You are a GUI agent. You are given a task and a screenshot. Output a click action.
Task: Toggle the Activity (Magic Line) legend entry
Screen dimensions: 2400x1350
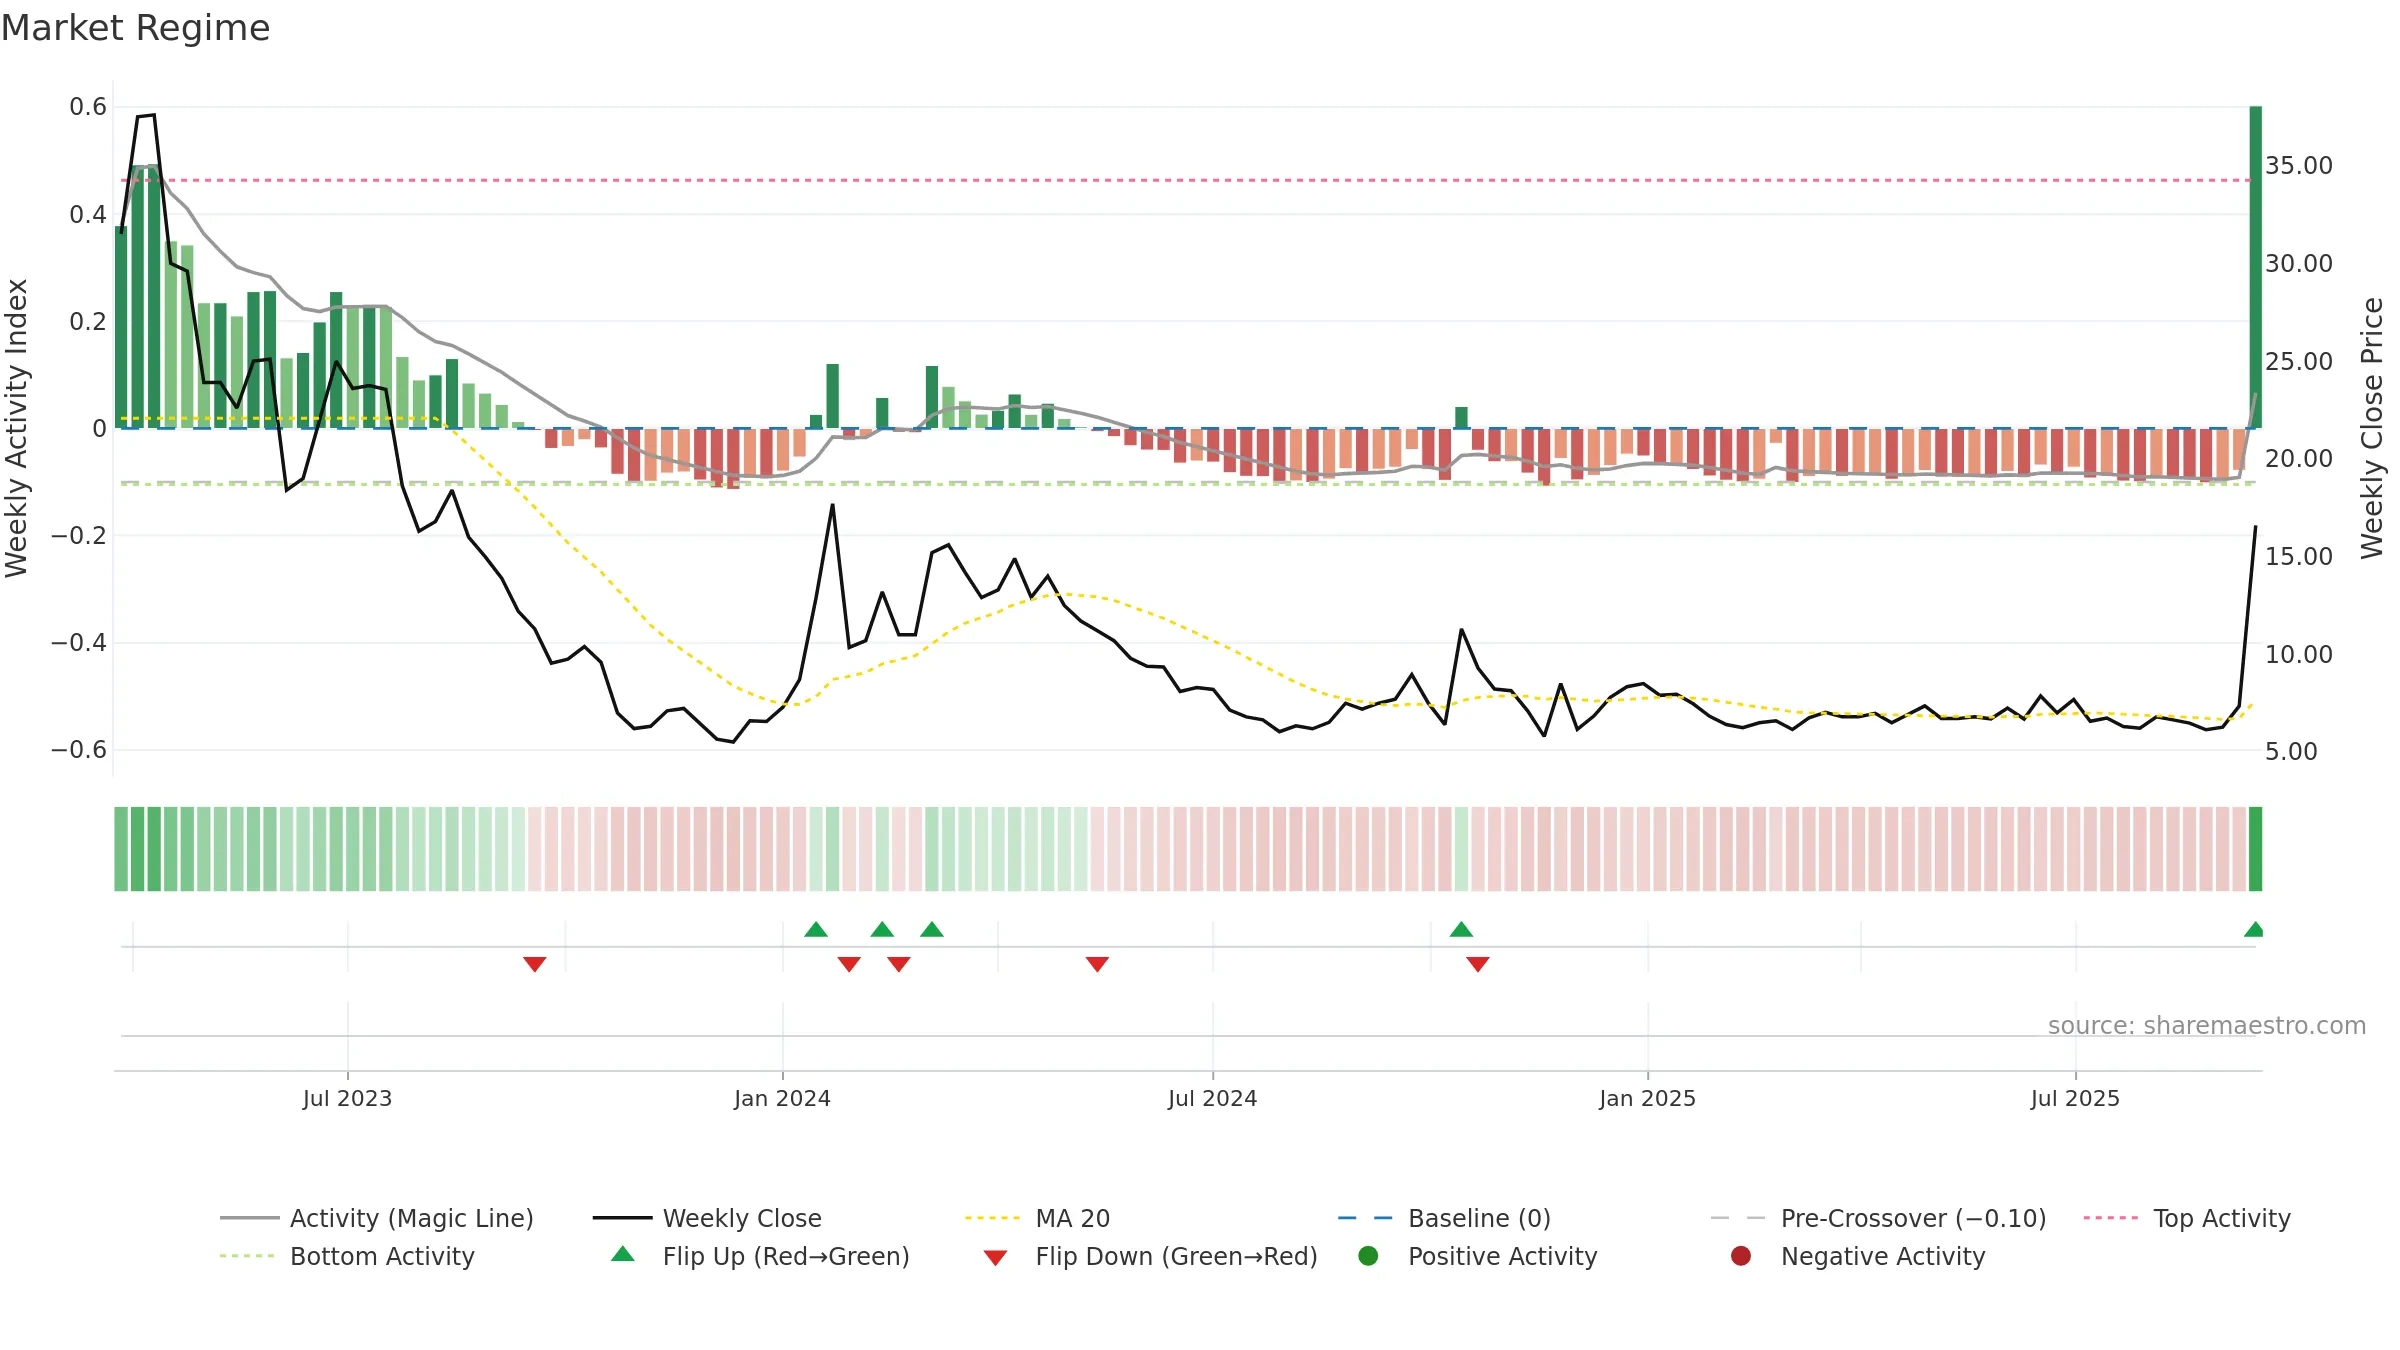[x=377, y=1218]
